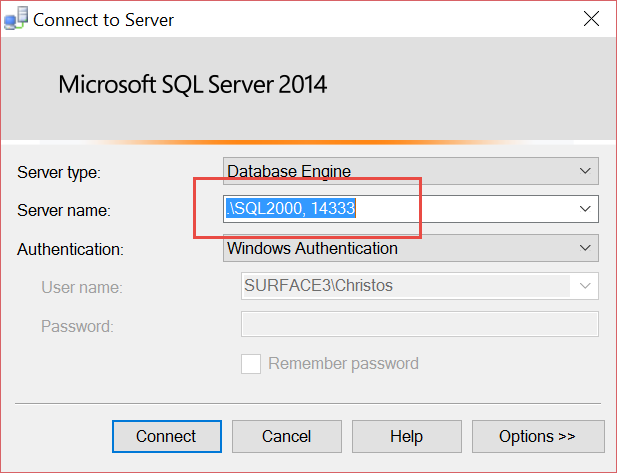Click the Connect to Server title text

[x=103, y=20]
